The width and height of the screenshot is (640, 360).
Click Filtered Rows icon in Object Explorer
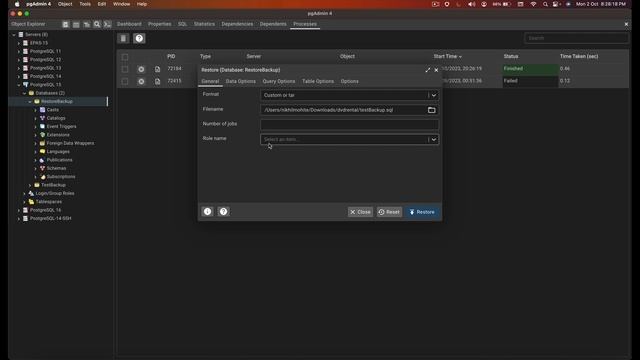(87, 24)
